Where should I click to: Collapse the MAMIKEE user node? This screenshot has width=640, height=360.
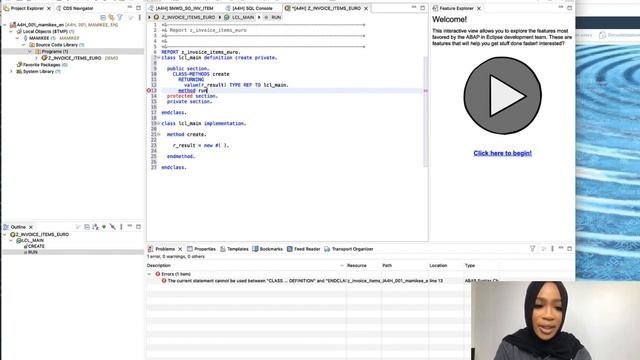click(x=18, y=38)
